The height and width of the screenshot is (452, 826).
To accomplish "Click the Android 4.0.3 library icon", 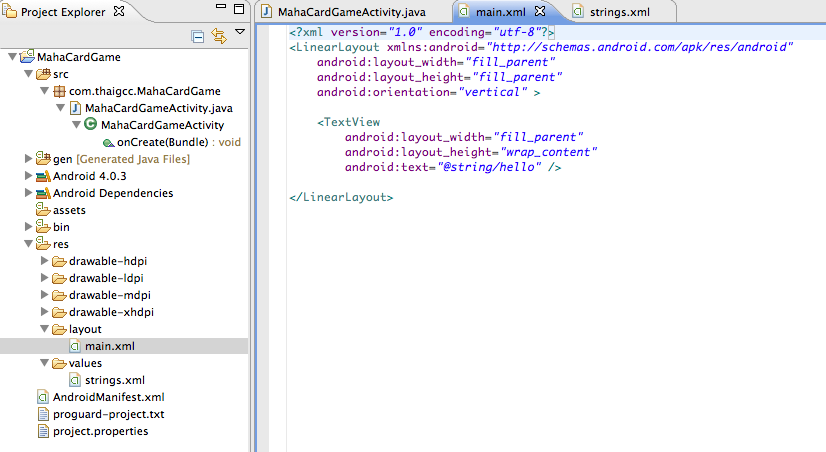I will [x=43, y=176].
